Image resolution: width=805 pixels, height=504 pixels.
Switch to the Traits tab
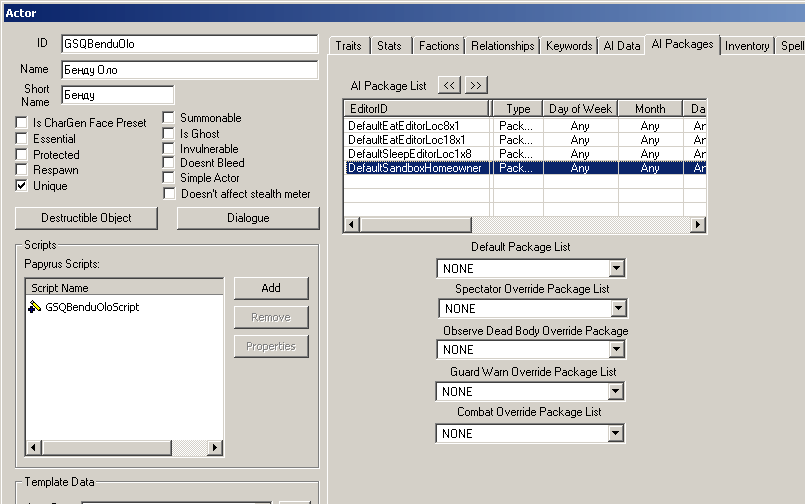pos(349,46)
